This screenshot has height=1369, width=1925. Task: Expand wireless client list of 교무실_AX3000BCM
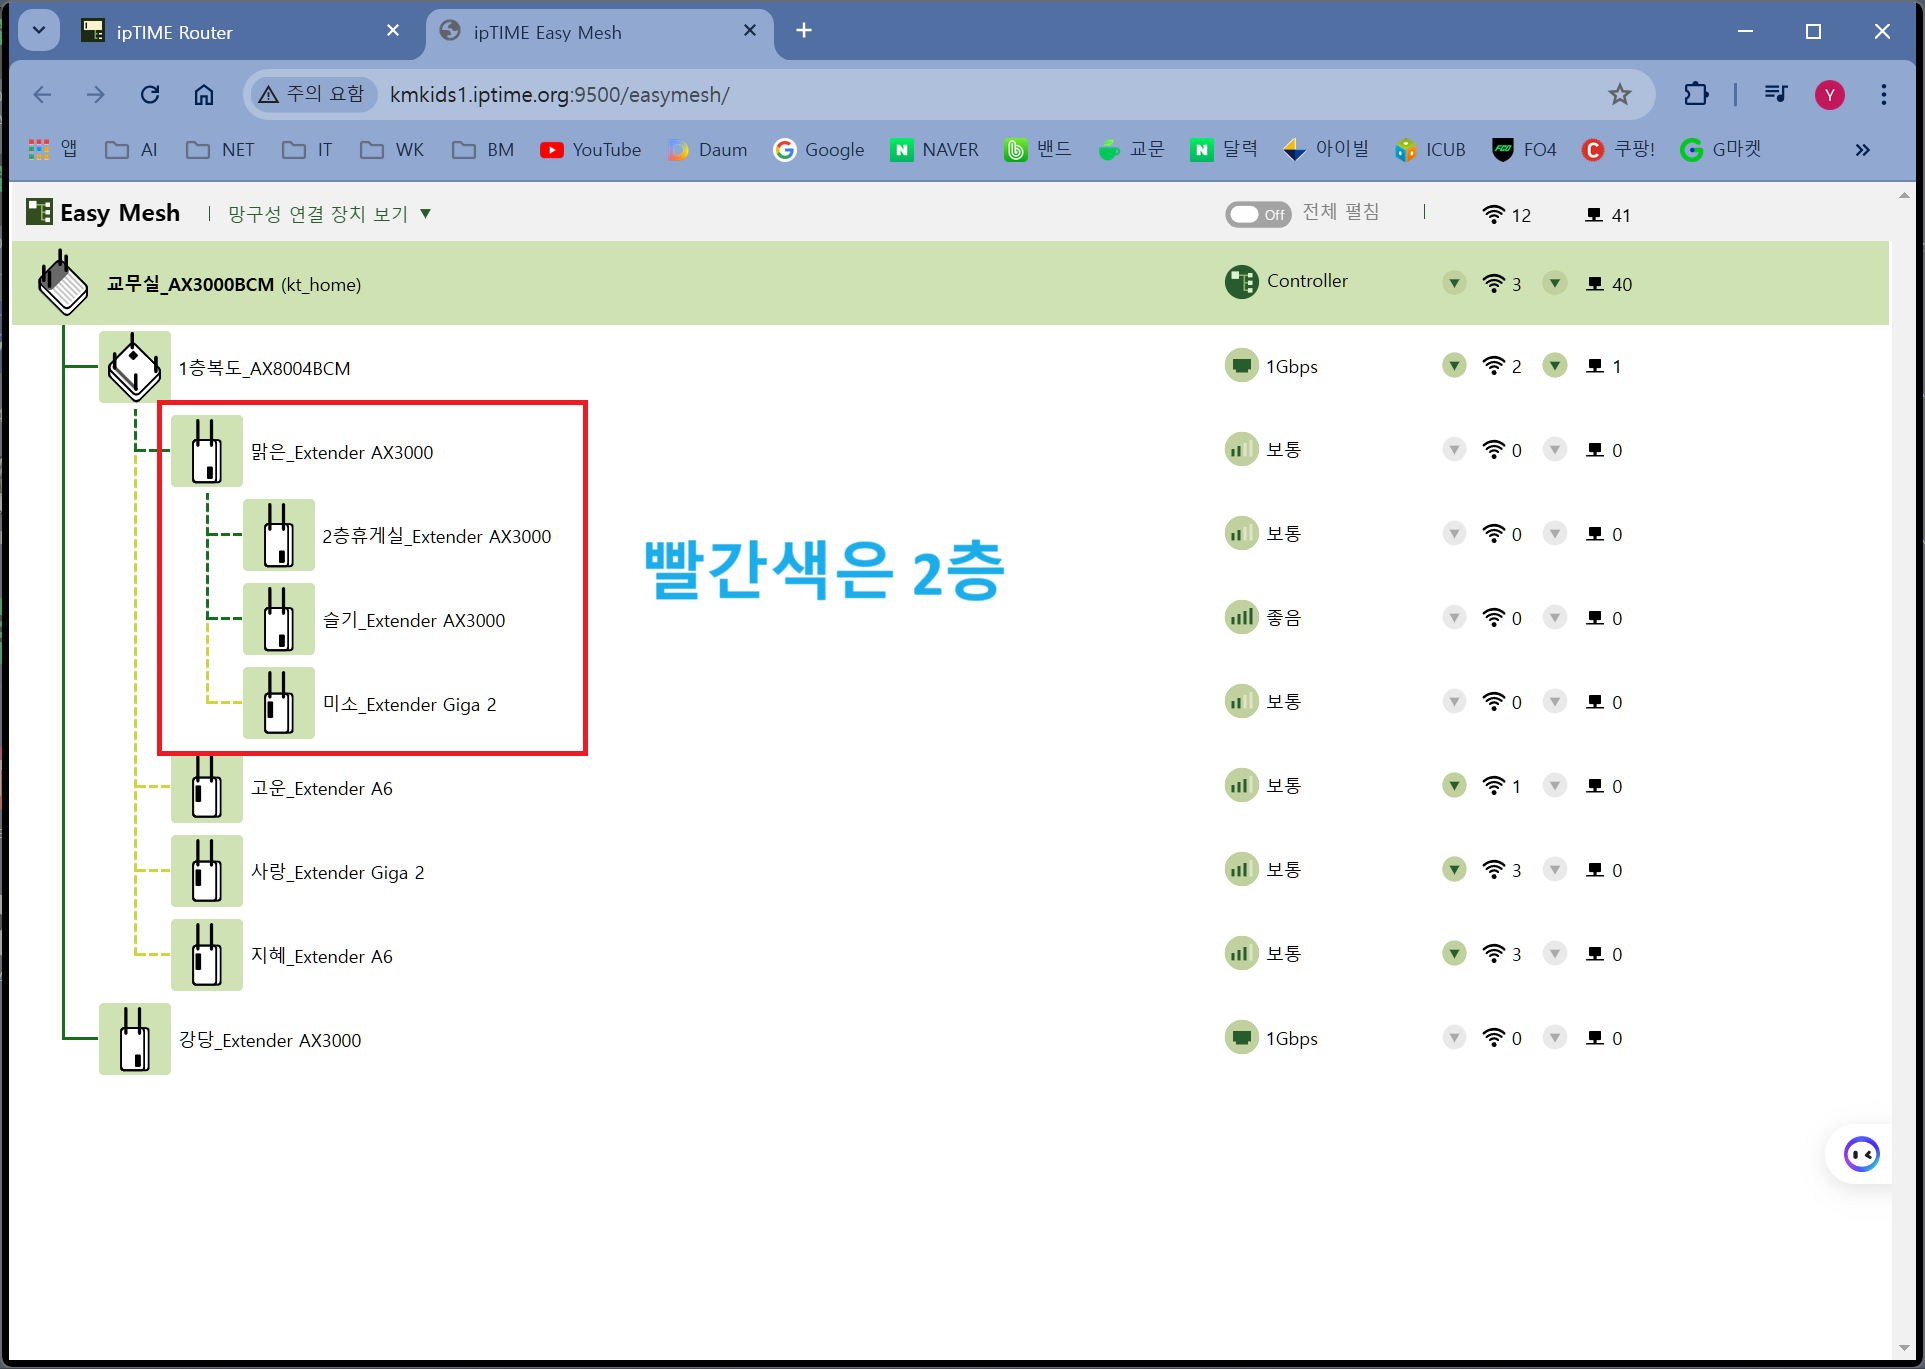point(1455,283)
